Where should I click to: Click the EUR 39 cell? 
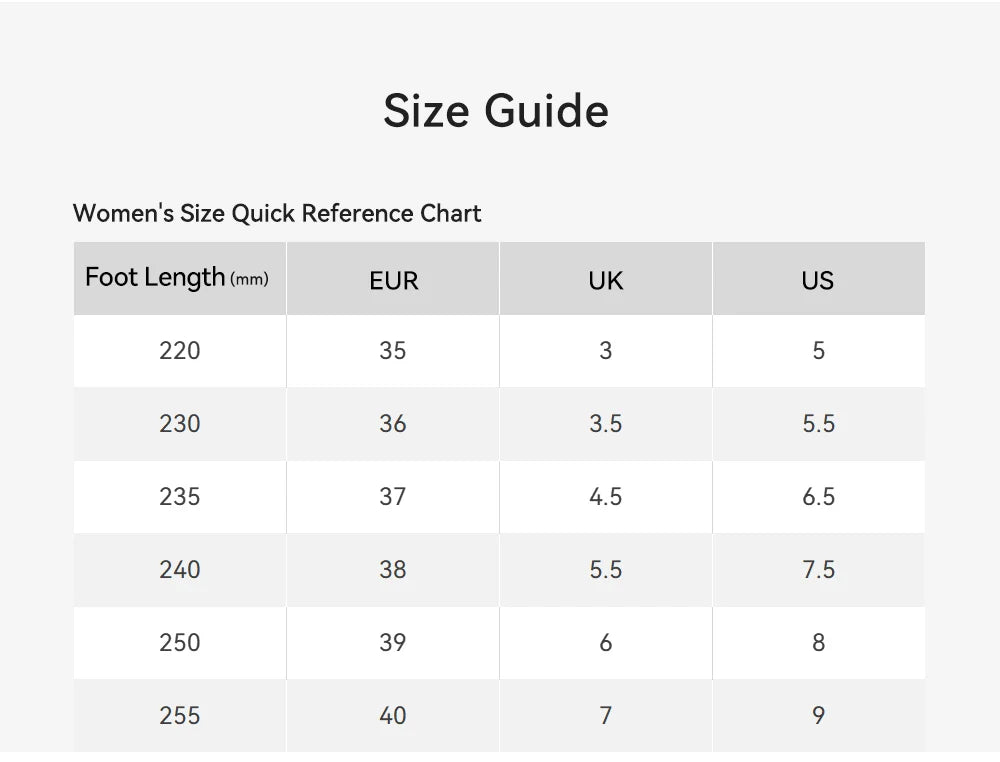point(393,643)
